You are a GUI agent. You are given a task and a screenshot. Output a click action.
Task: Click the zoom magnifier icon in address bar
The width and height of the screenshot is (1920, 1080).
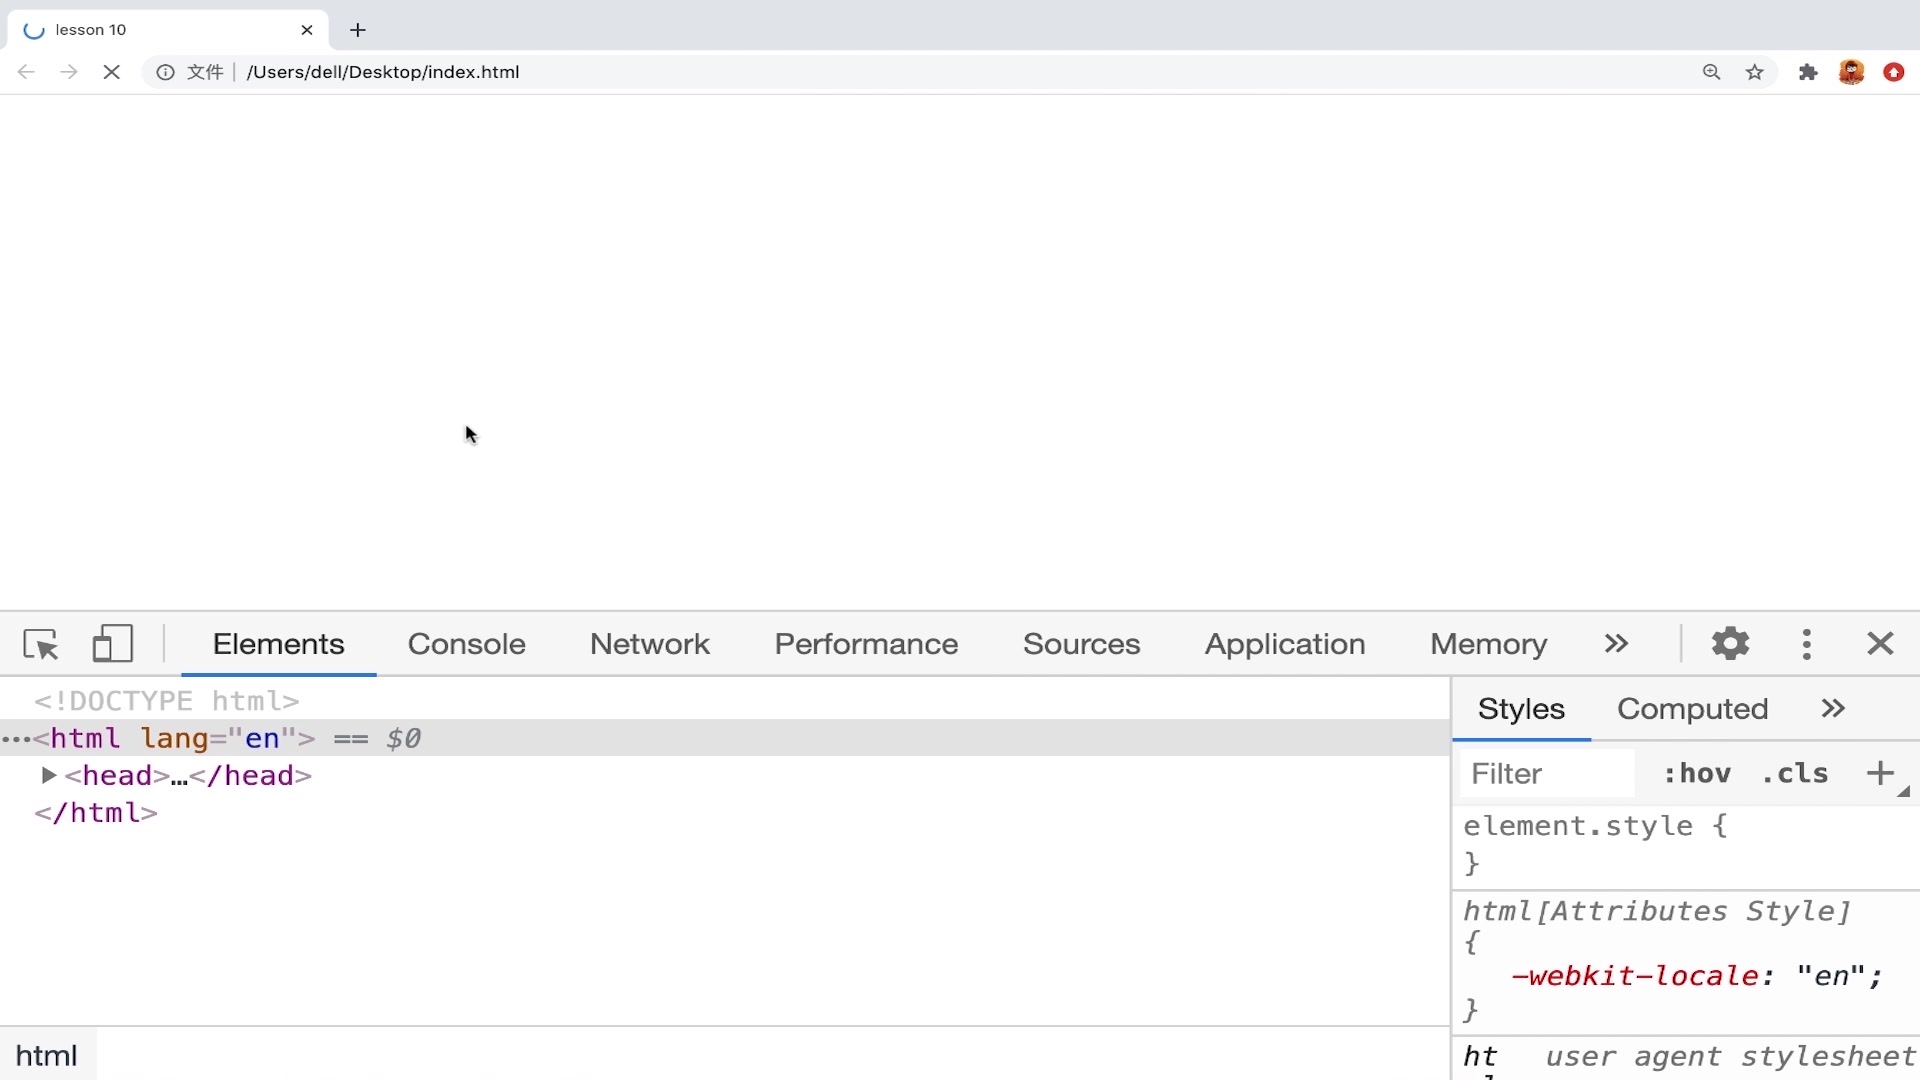pyautogui.click(x=1711, y=72)
